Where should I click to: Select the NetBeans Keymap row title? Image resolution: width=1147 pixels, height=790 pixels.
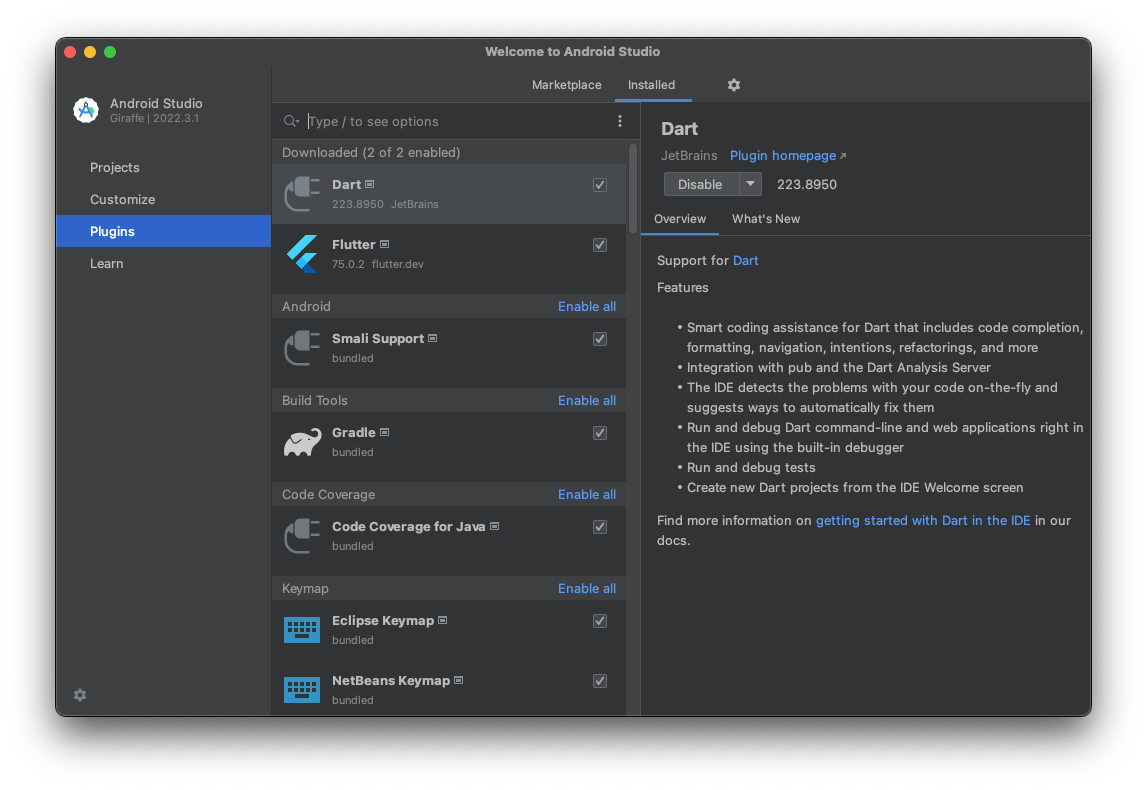click(391, 680)
